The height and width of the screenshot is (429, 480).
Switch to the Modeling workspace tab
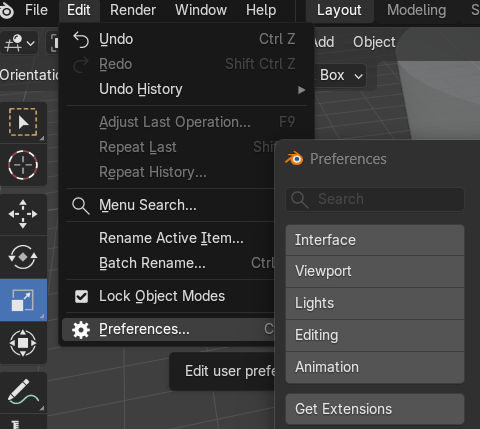pyautogui.click(x=416, y=10)
